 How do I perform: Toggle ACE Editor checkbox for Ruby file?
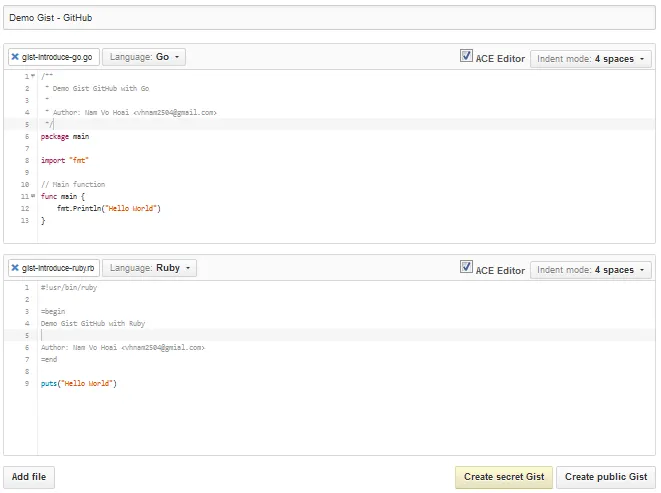pyautogui.click(x=467, y=267)
